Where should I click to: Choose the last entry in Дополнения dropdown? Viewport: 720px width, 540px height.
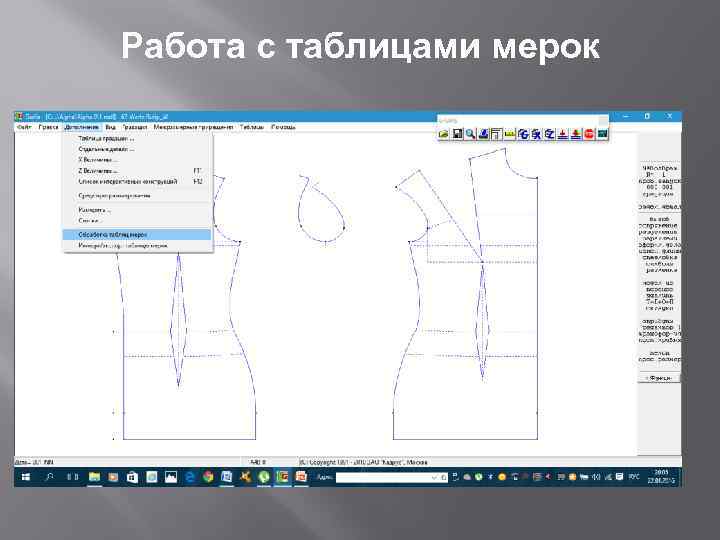(x=137, y=246)
